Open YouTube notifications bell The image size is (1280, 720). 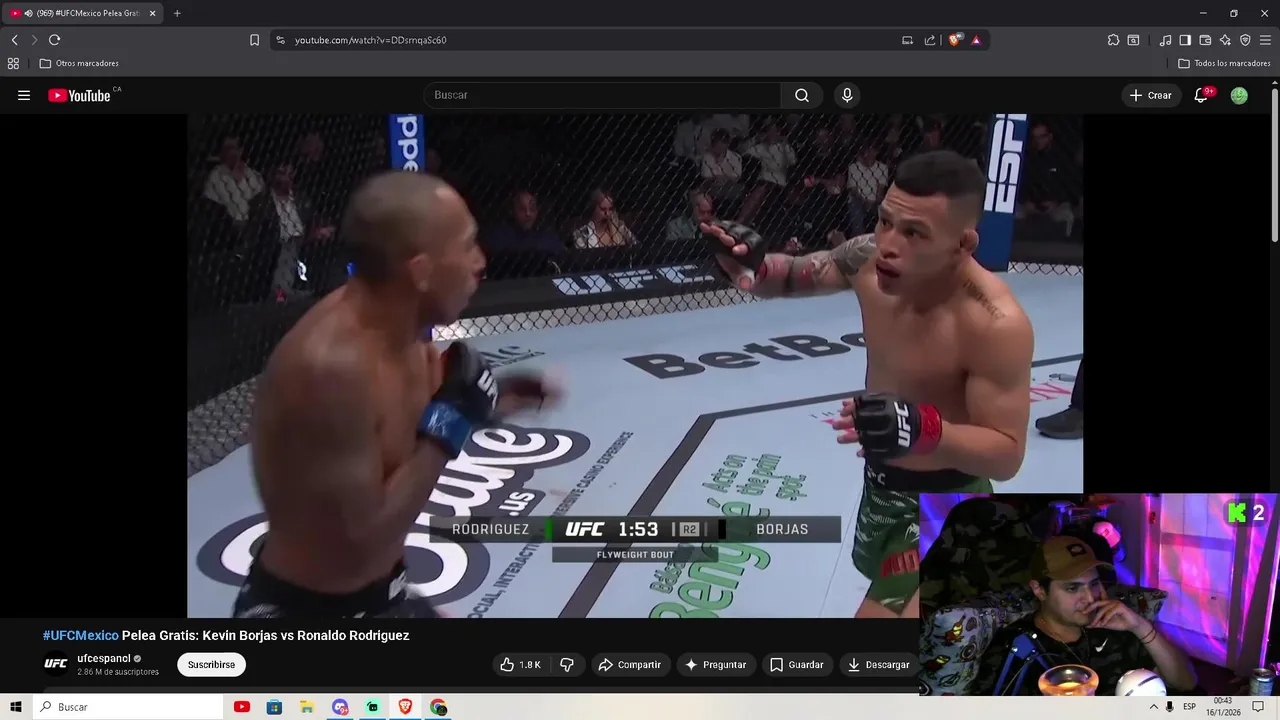pos(1202,95)
